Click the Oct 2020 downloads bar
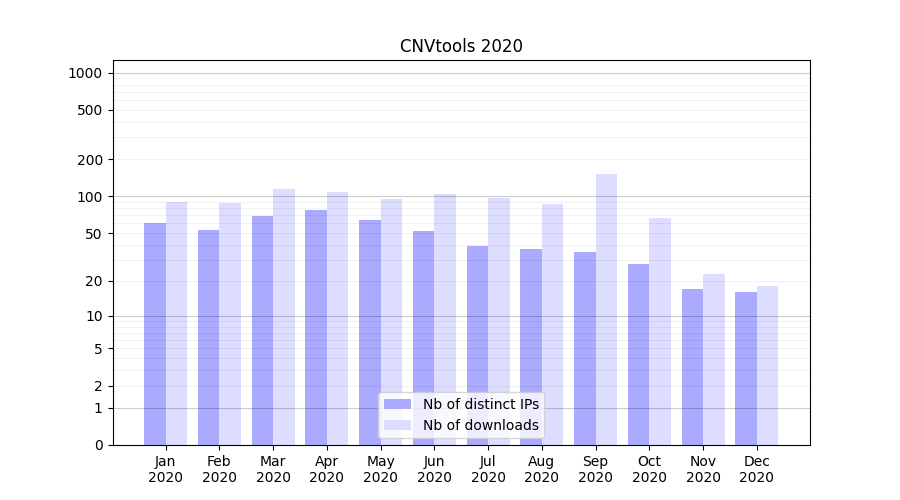 (x=660, y=331)
